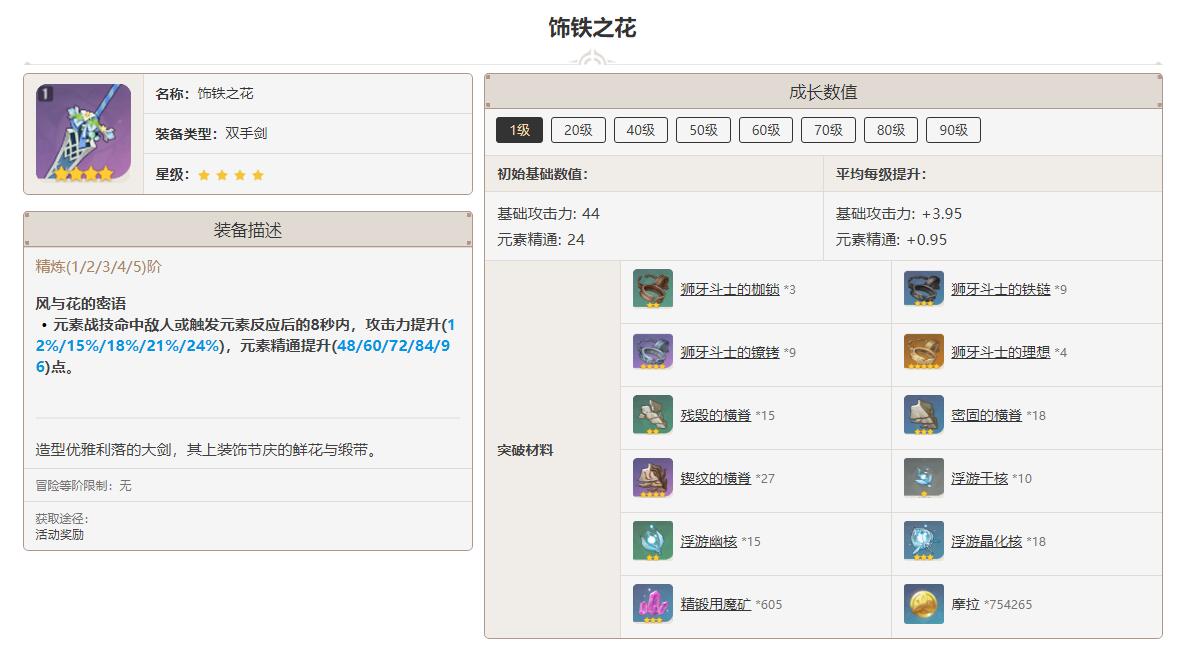The height and width of the screenshot is (648, 1183).
Task: Follow the 狮牙斗士的镣铐 link
Action: [730, 352]
